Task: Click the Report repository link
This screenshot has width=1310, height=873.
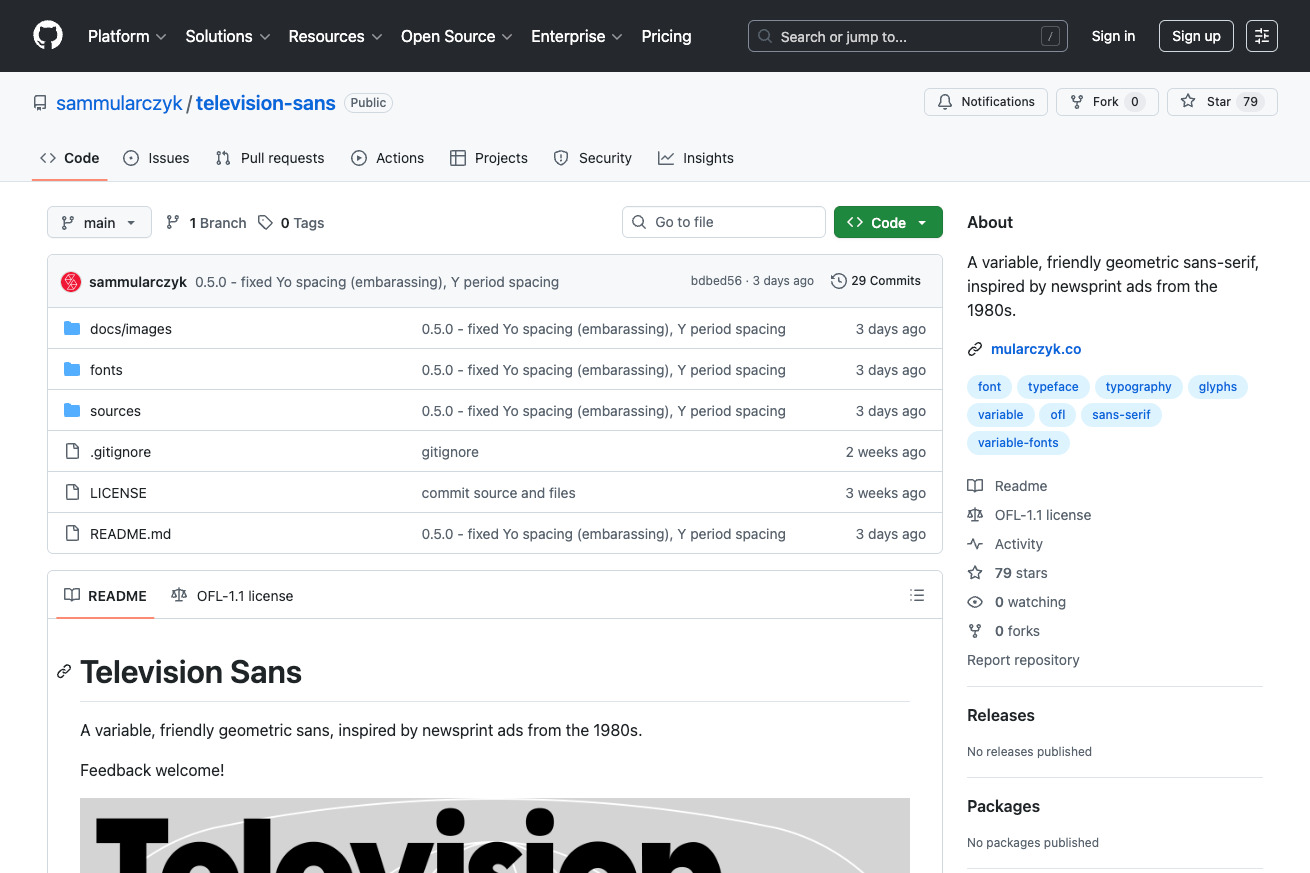Action: click(1023, 660)
